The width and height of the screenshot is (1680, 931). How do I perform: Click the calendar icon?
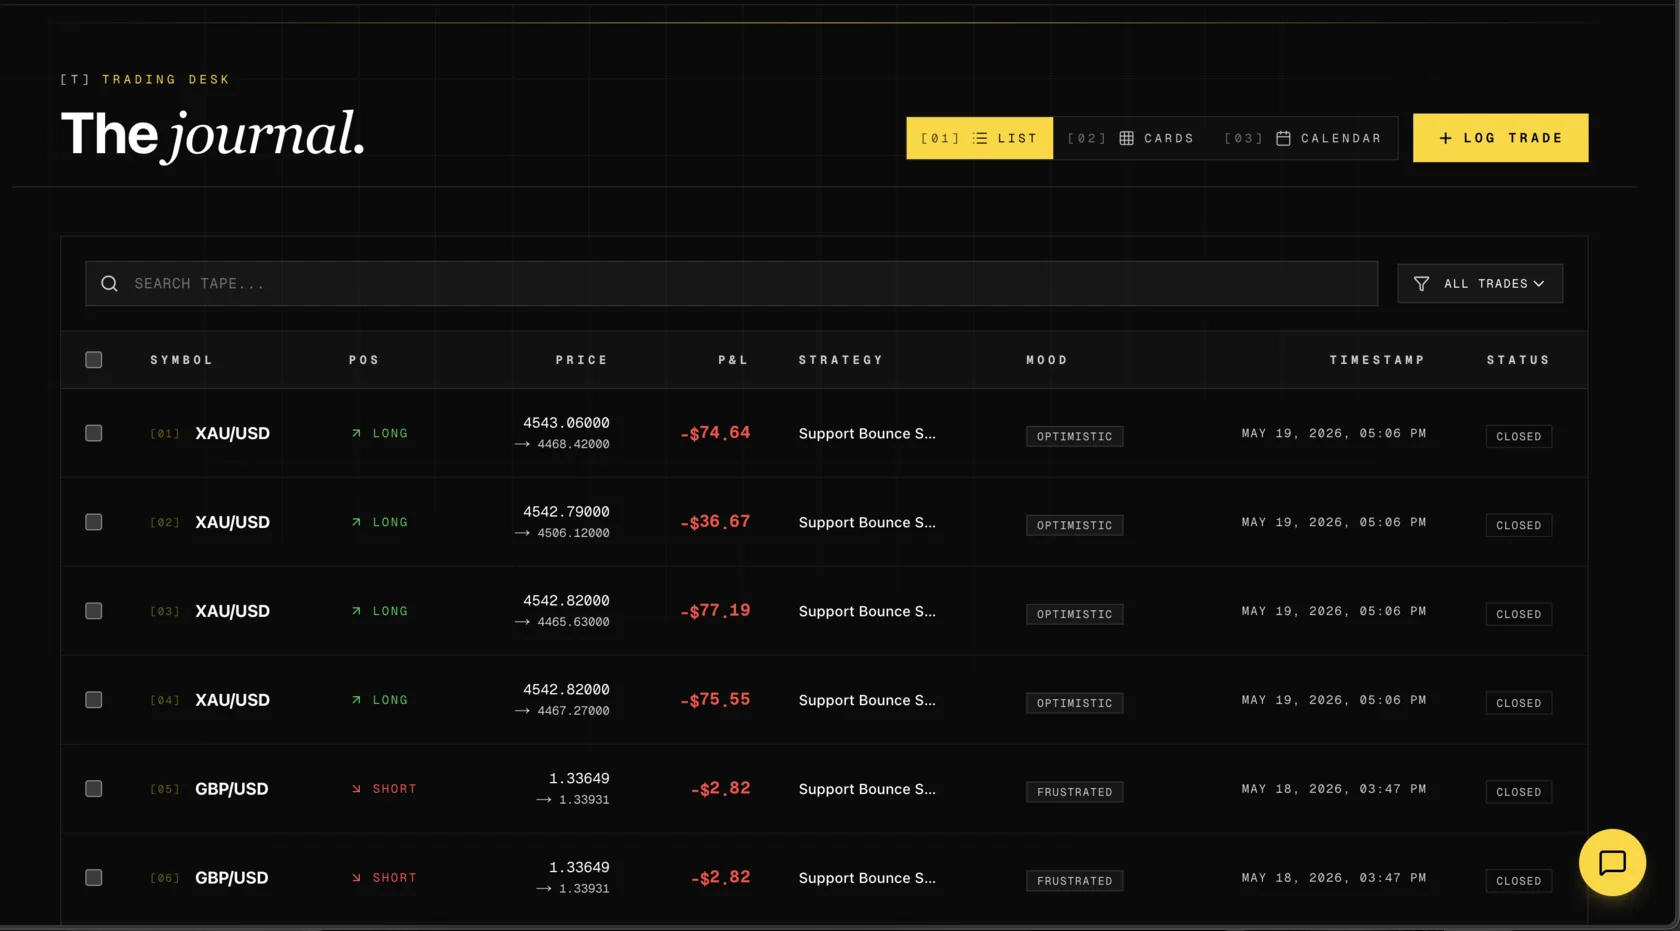1283,138
